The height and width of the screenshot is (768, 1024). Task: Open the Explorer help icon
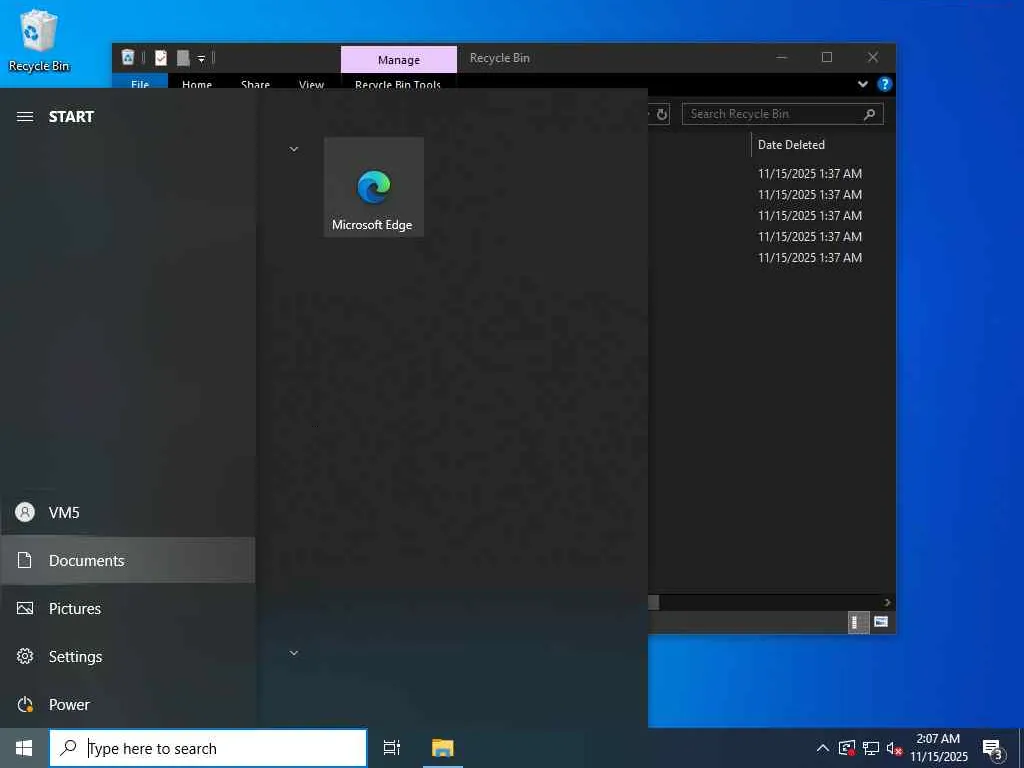tap(885, 84)
